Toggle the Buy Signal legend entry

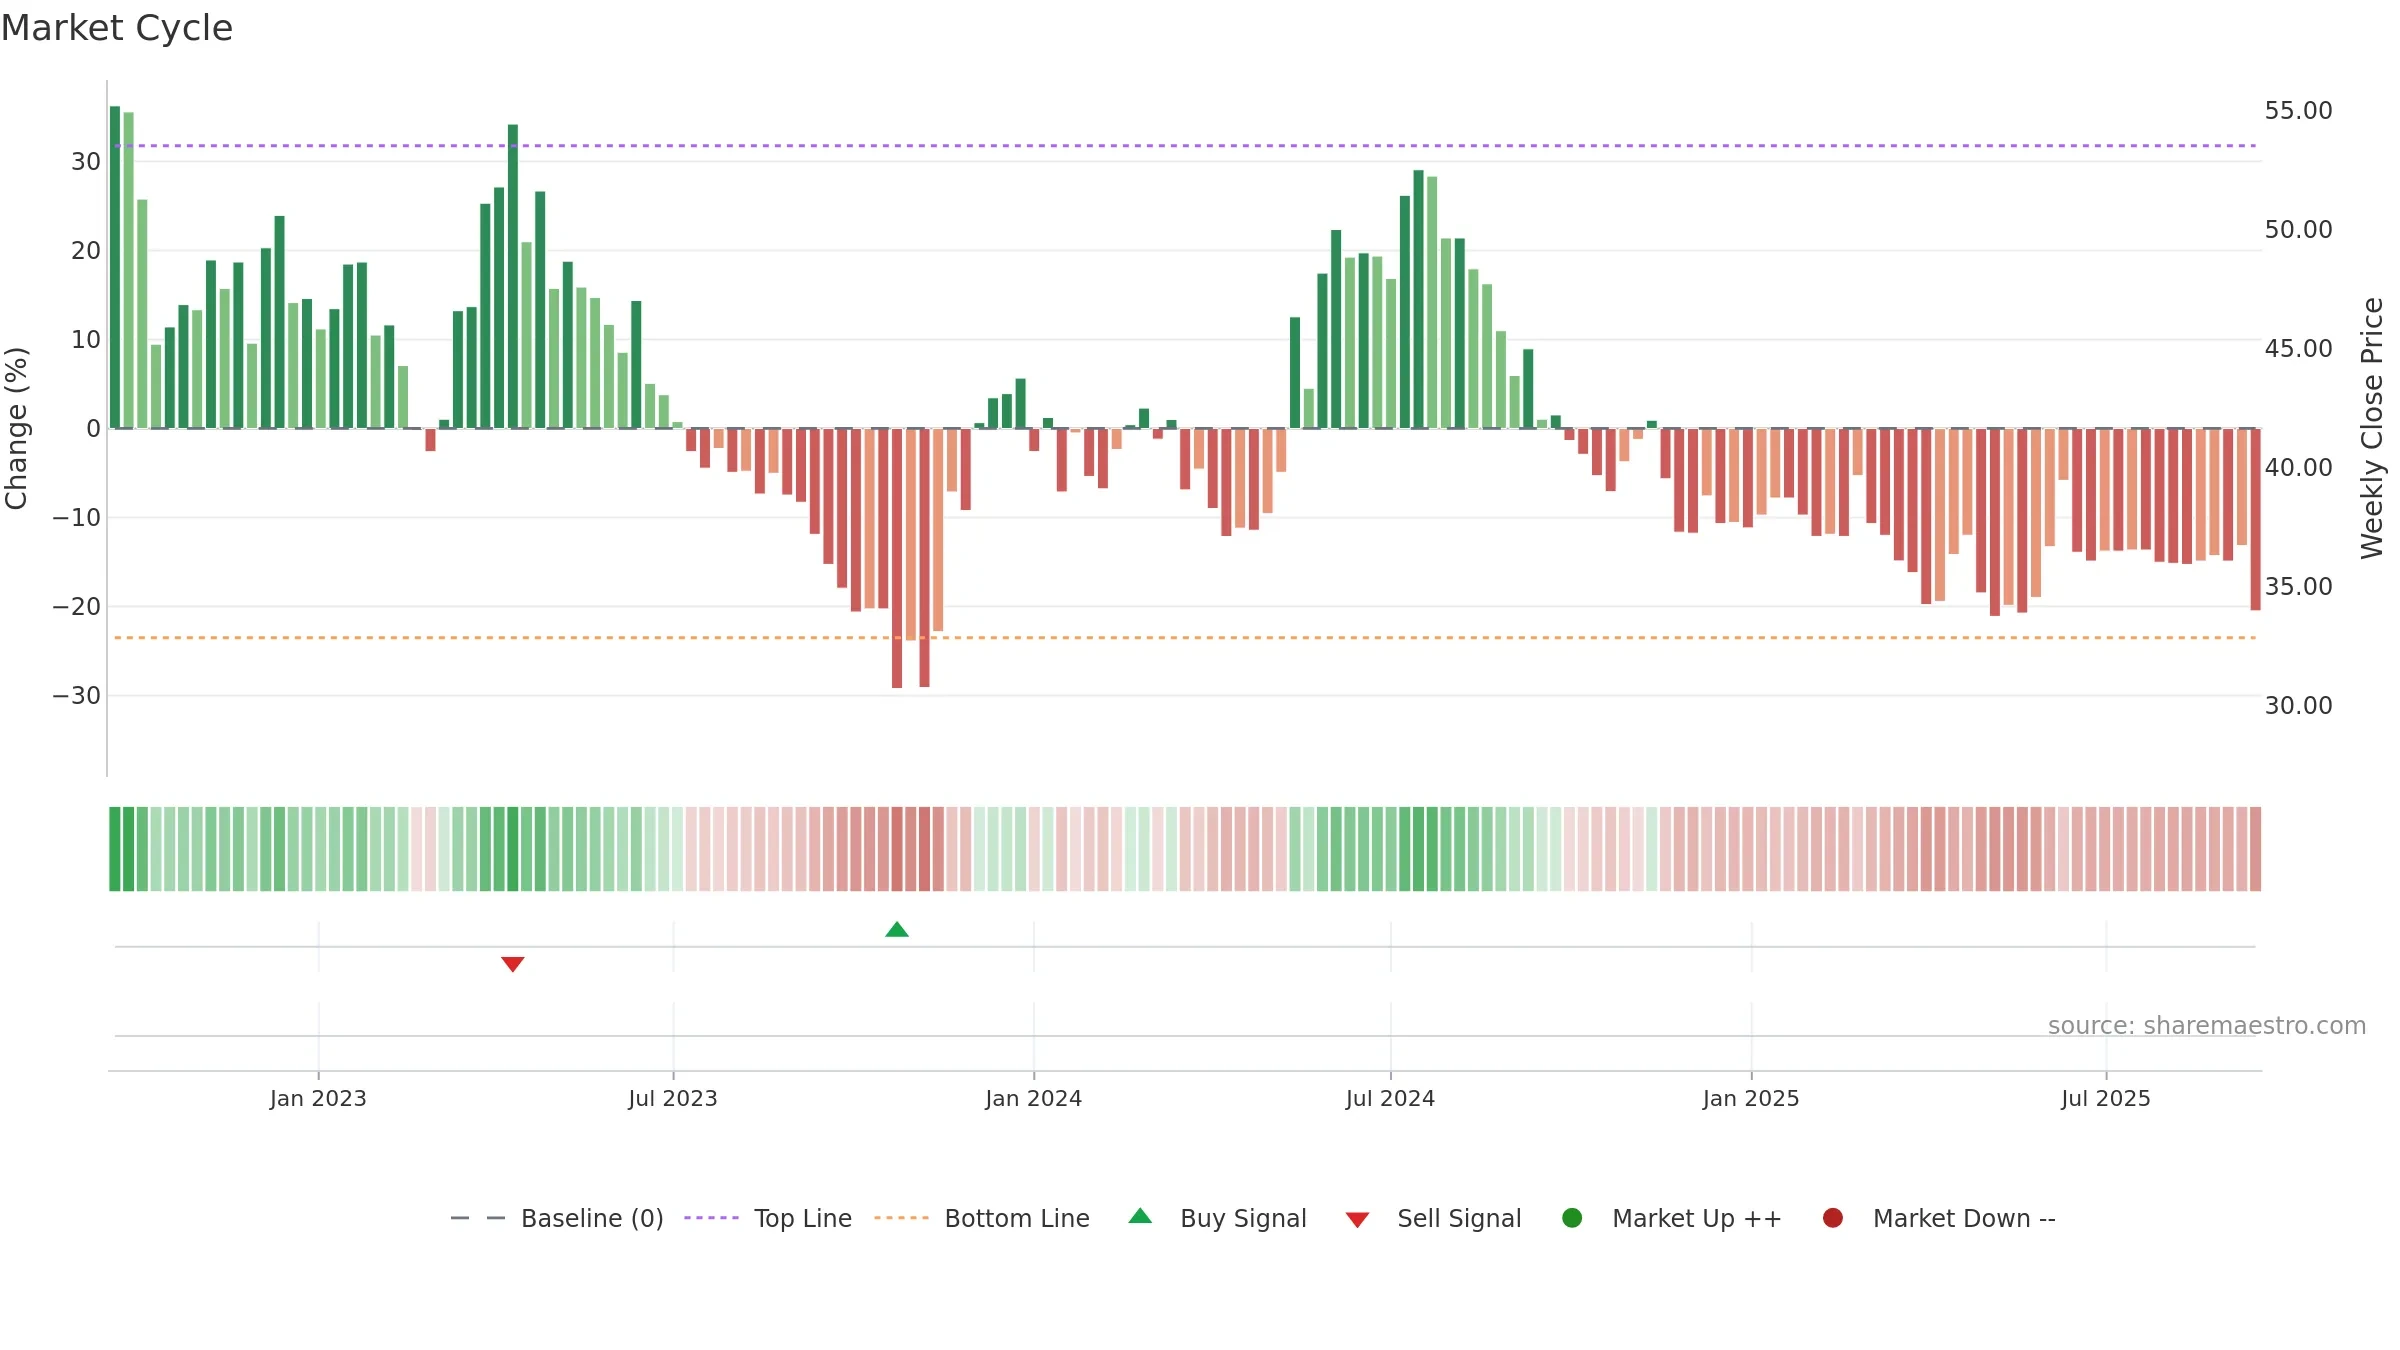point(1217,1218)
